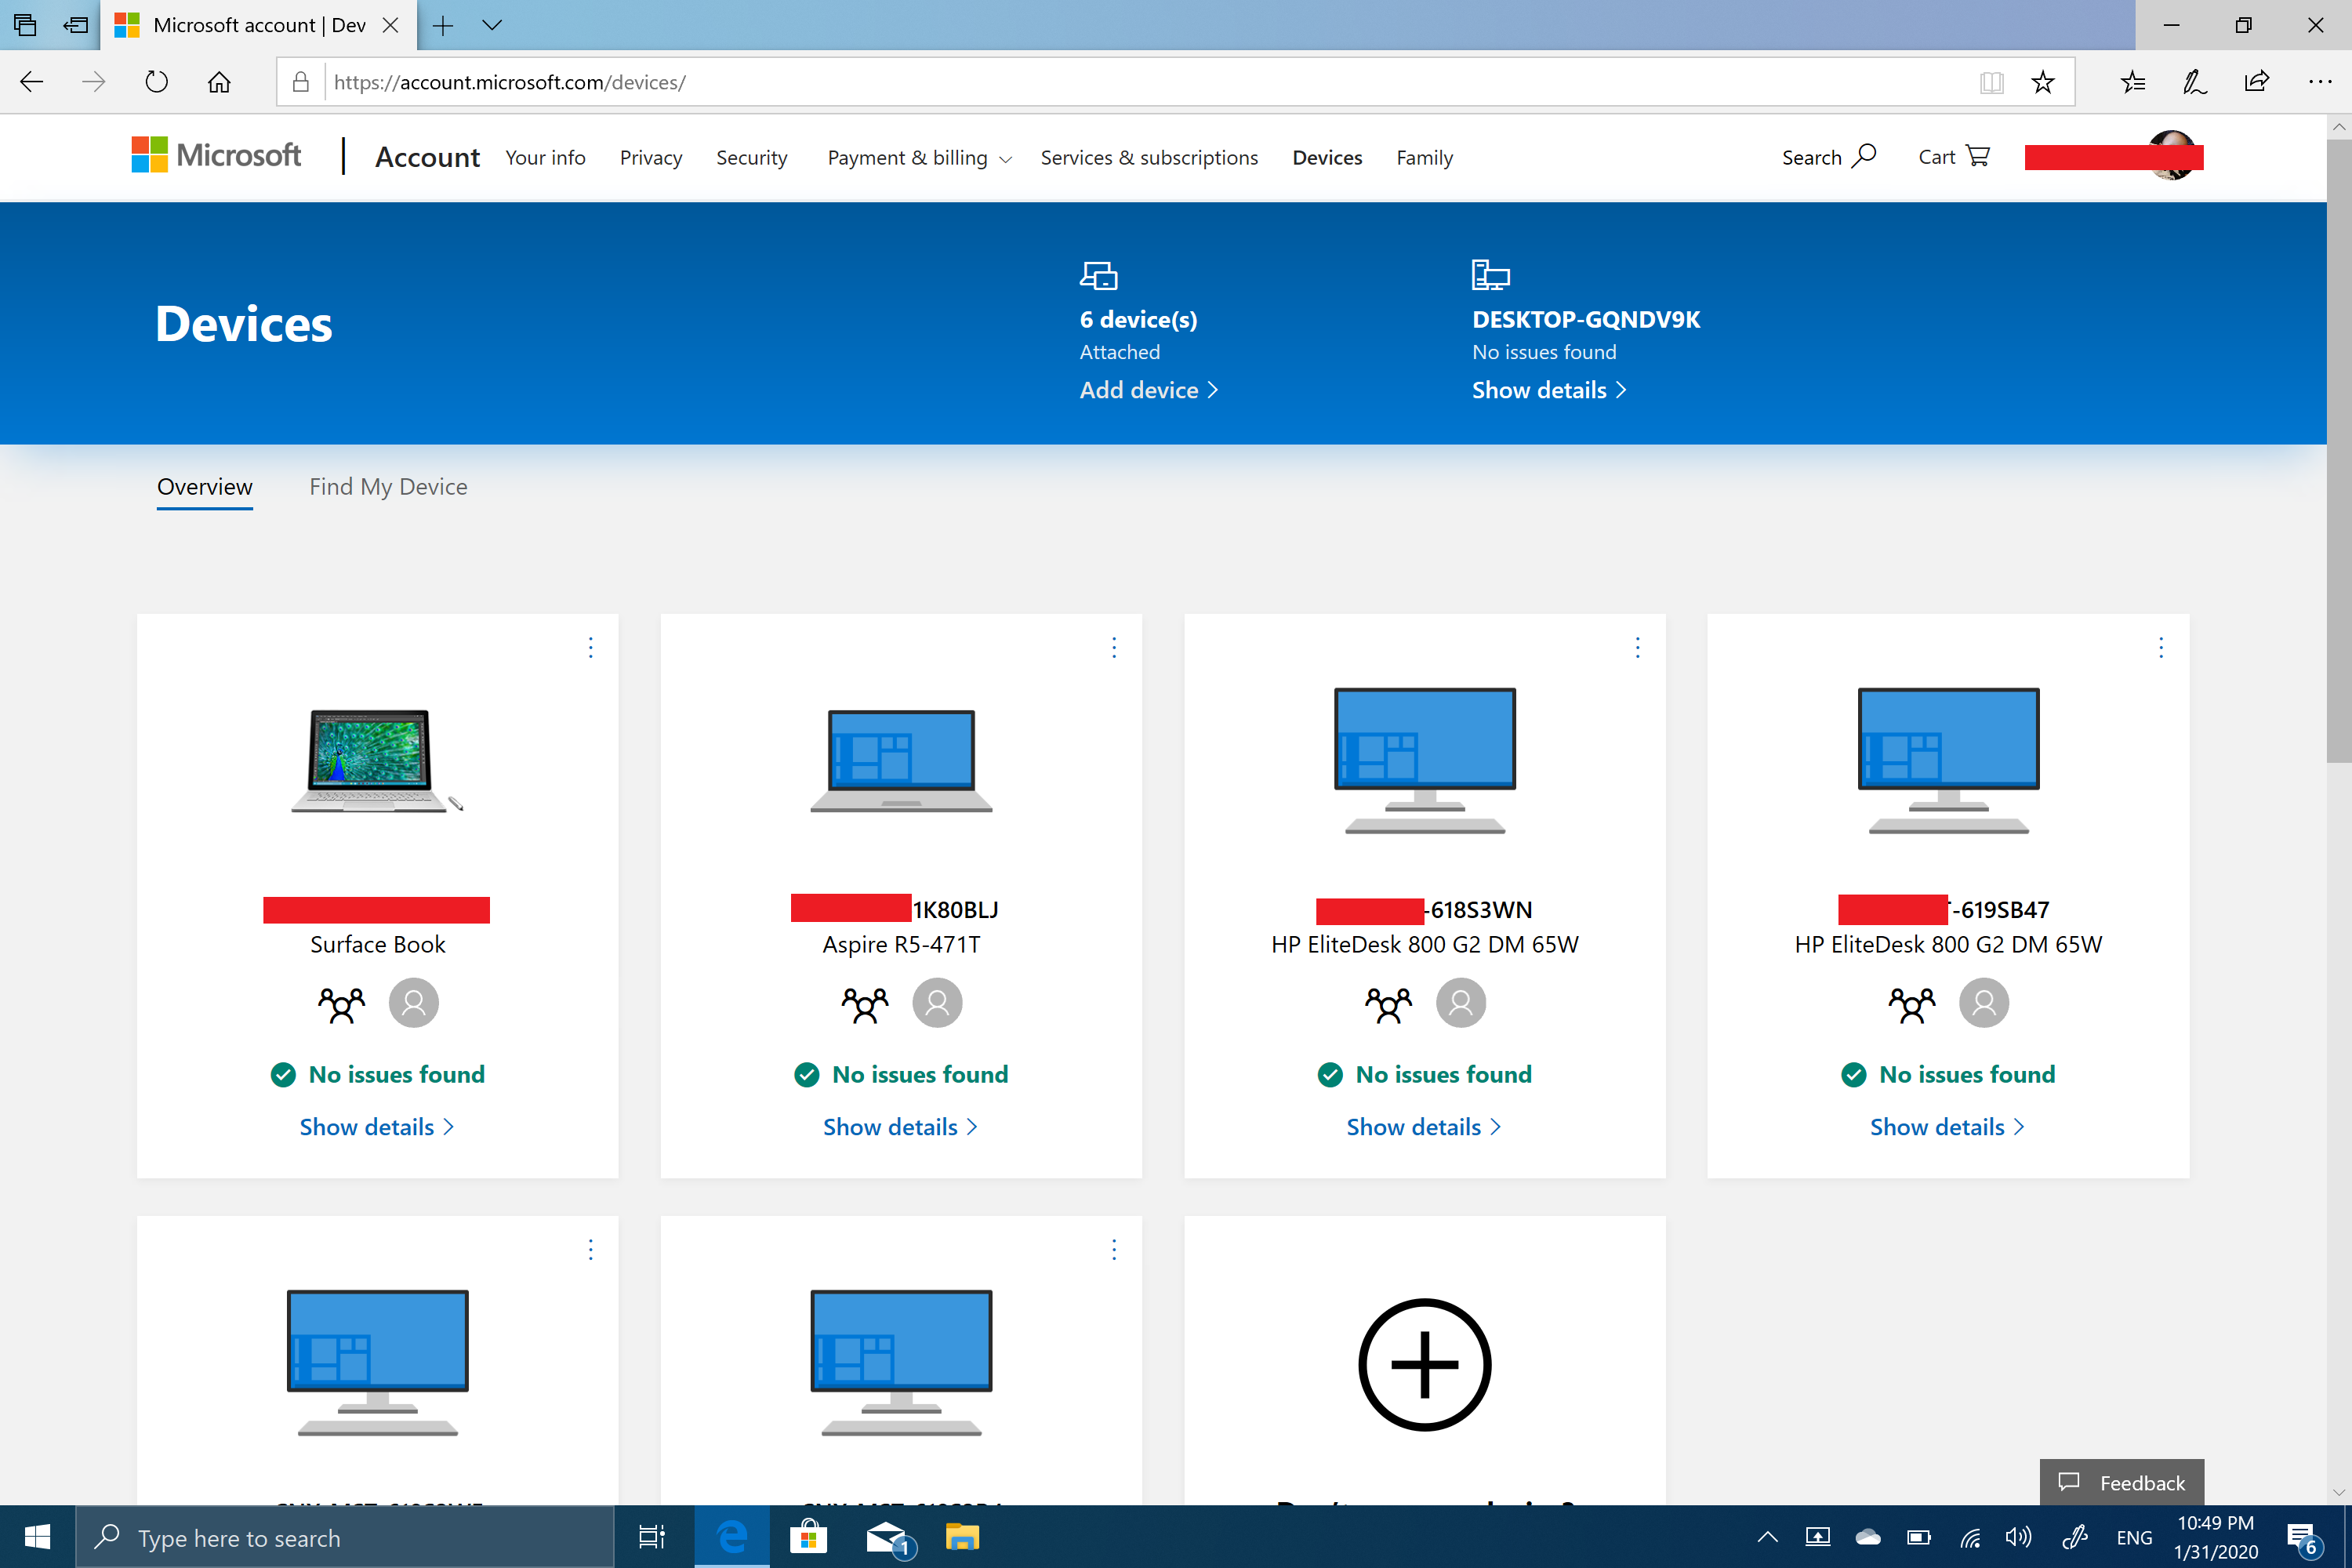Viewport: 2352px width, 1568px height.
Task: Expand the Payment & billing menu
Action: (x=920, y=158)
